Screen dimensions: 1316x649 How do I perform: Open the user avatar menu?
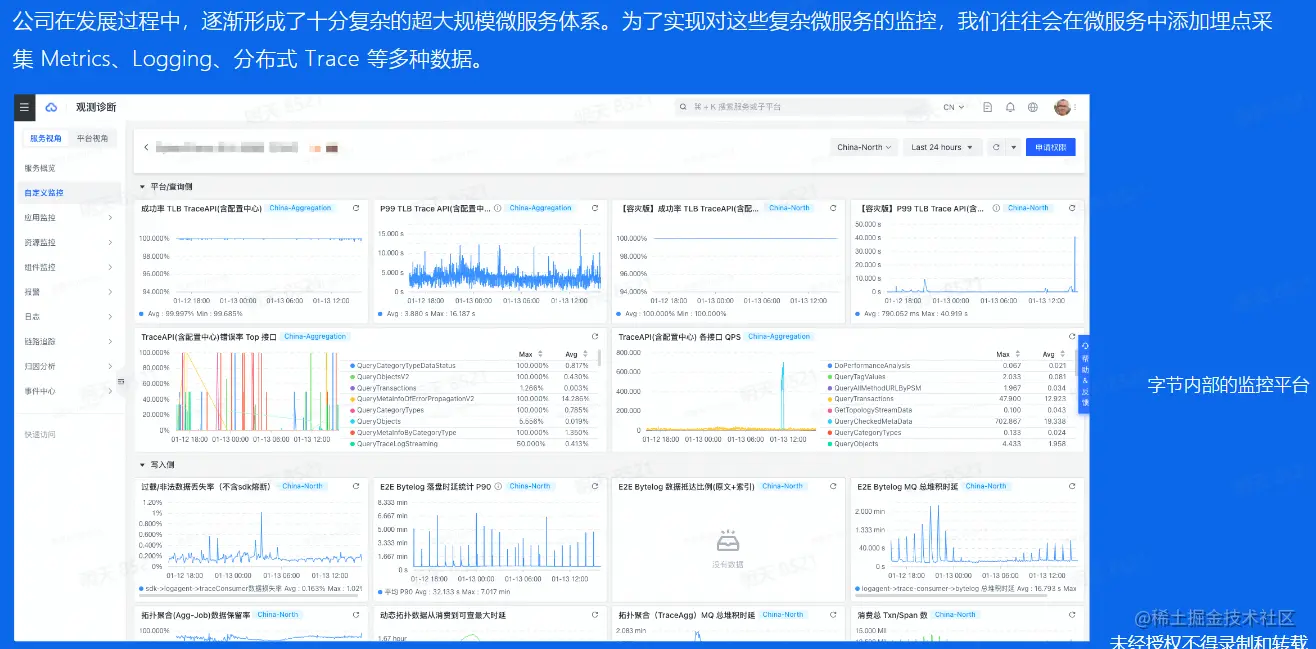[x=1062, y=107]
